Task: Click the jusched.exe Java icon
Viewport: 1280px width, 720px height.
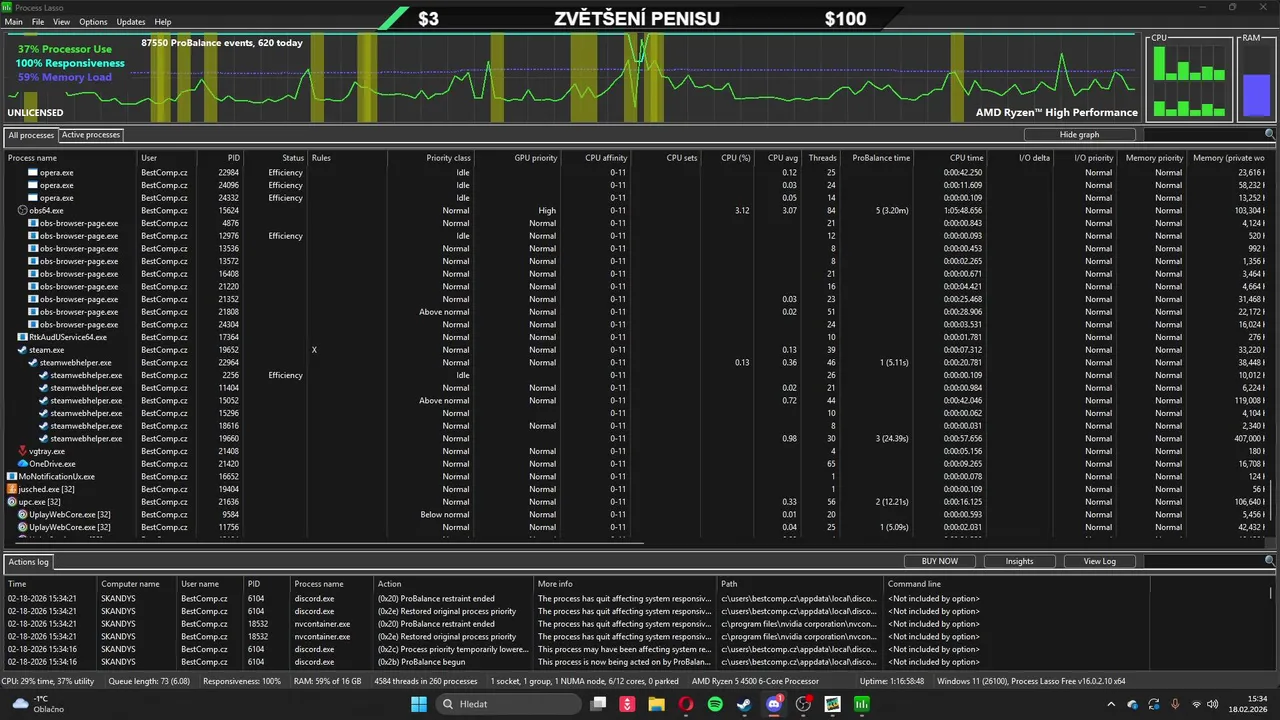Action: (12, 489)
